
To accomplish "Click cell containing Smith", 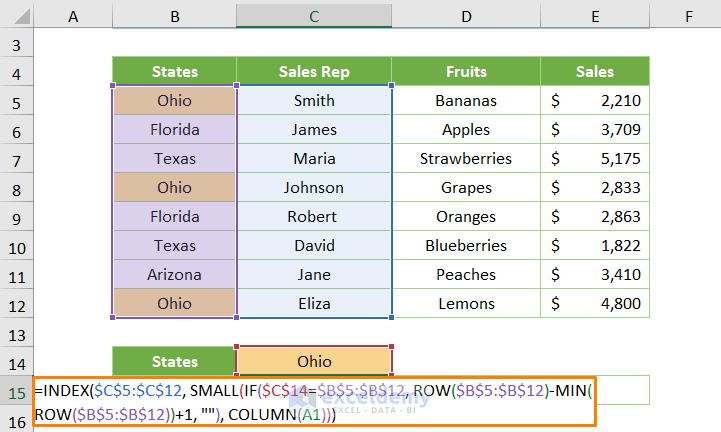I will (x=314, y=101).
